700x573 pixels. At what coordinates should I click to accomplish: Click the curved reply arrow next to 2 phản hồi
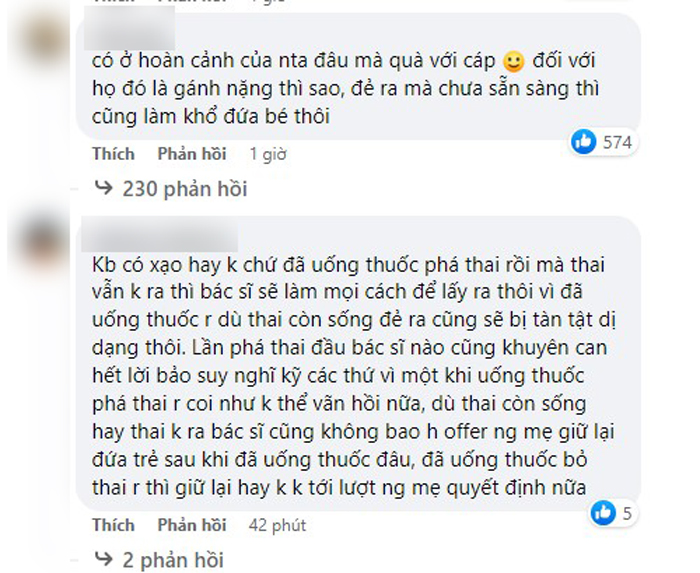tap(104, 559)
